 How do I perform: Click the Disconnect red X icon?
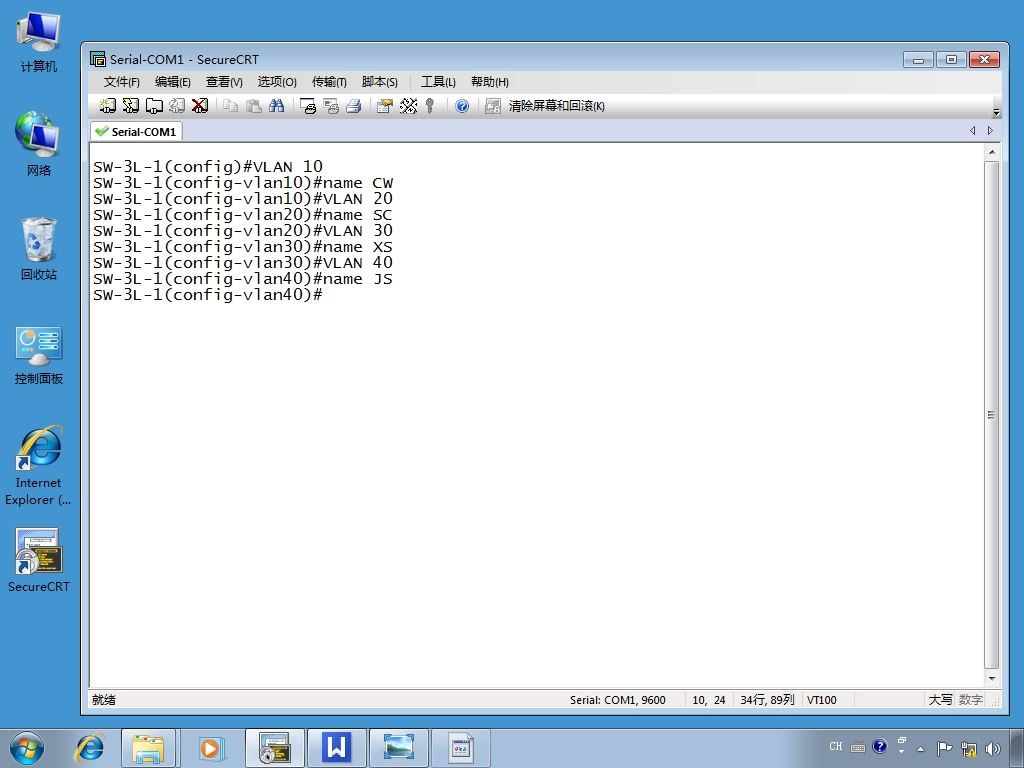pos(200,106)
